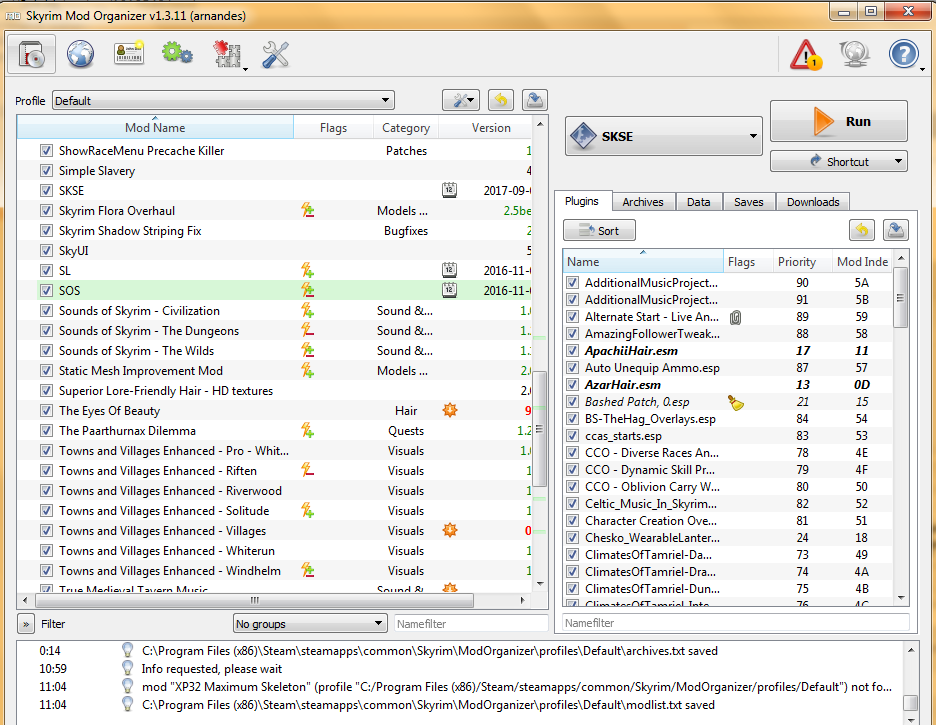This screenshot has height=725, width=936.
Task: Click the conflict flag icon for SL
Action: (x=307, y=270)
